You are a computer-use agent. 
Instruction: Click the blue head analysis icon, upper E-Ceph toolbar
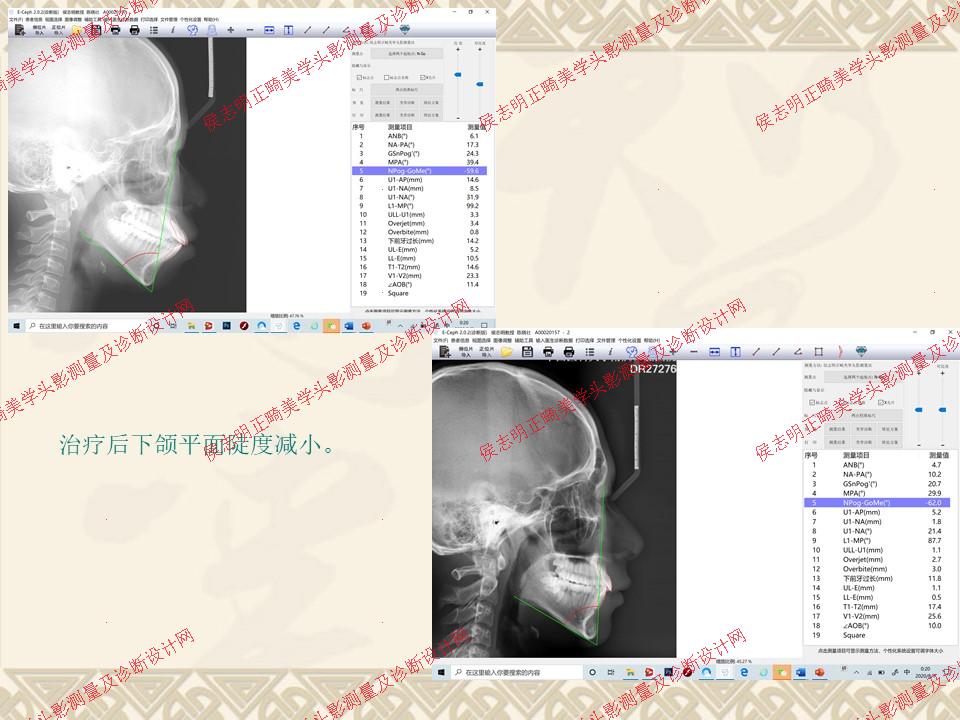[192, 29]
